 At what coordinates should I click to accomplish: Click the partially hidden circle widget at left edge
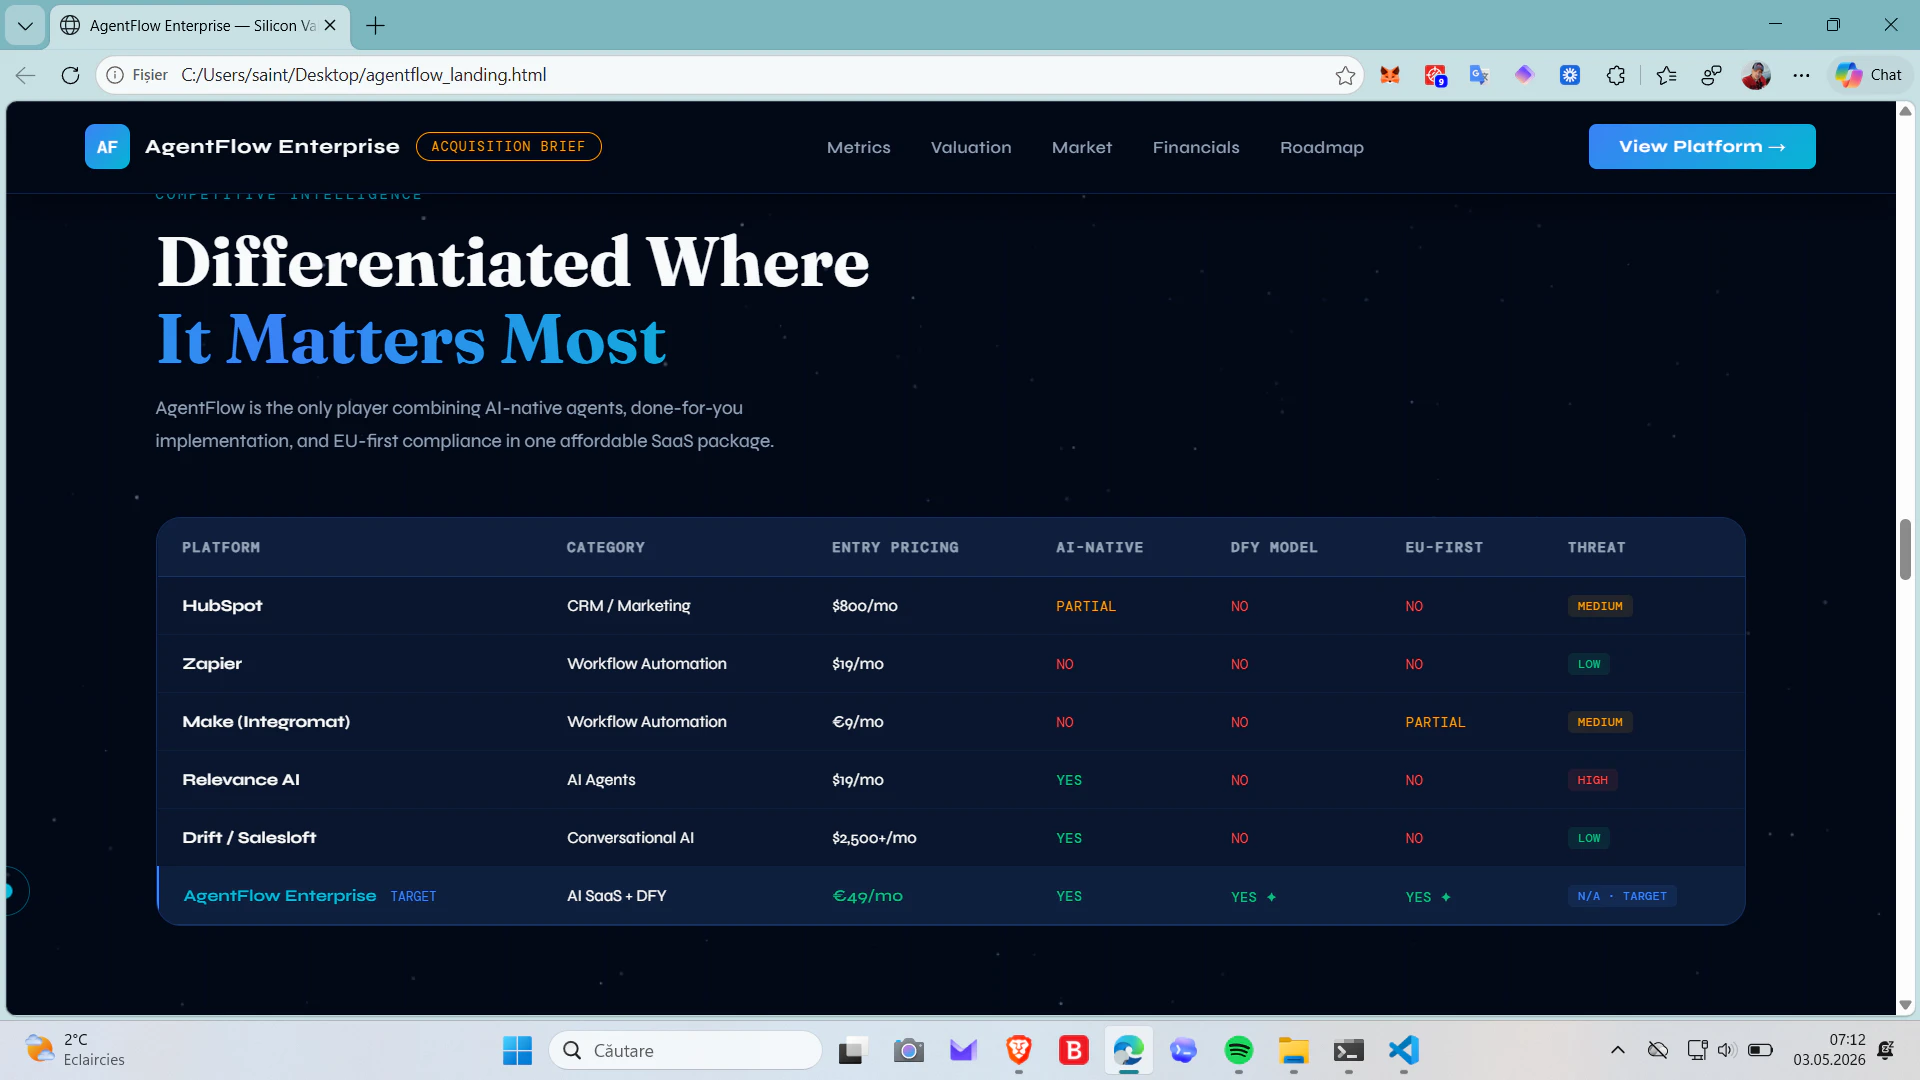pos(14,891)
